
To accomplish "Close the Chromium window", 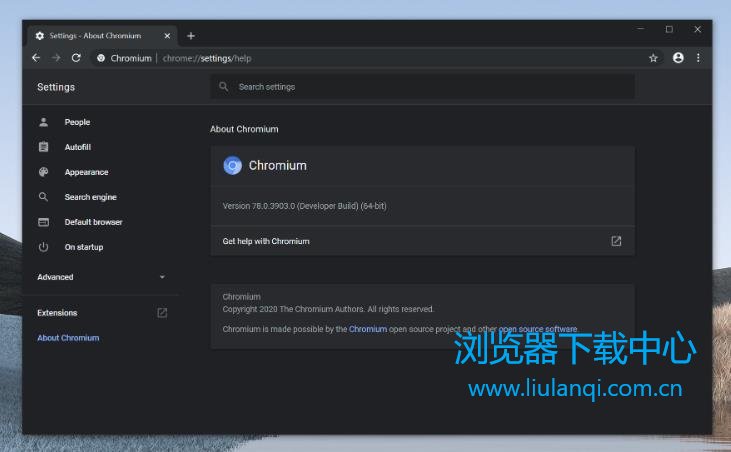I will [697, 29].
